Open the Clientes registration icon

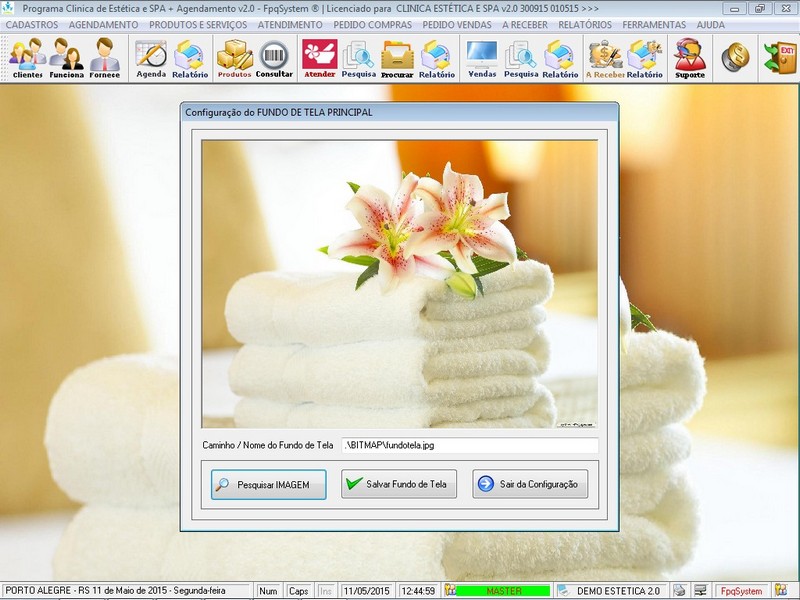(x=28, y=59)
